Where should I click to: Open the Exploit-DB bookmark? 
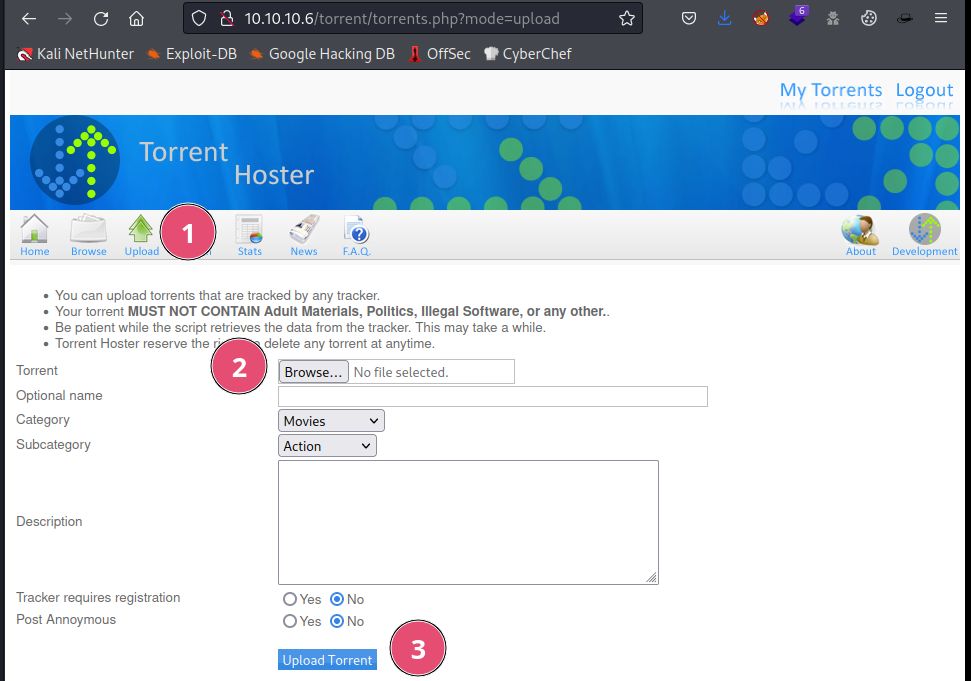coord(192,54)
